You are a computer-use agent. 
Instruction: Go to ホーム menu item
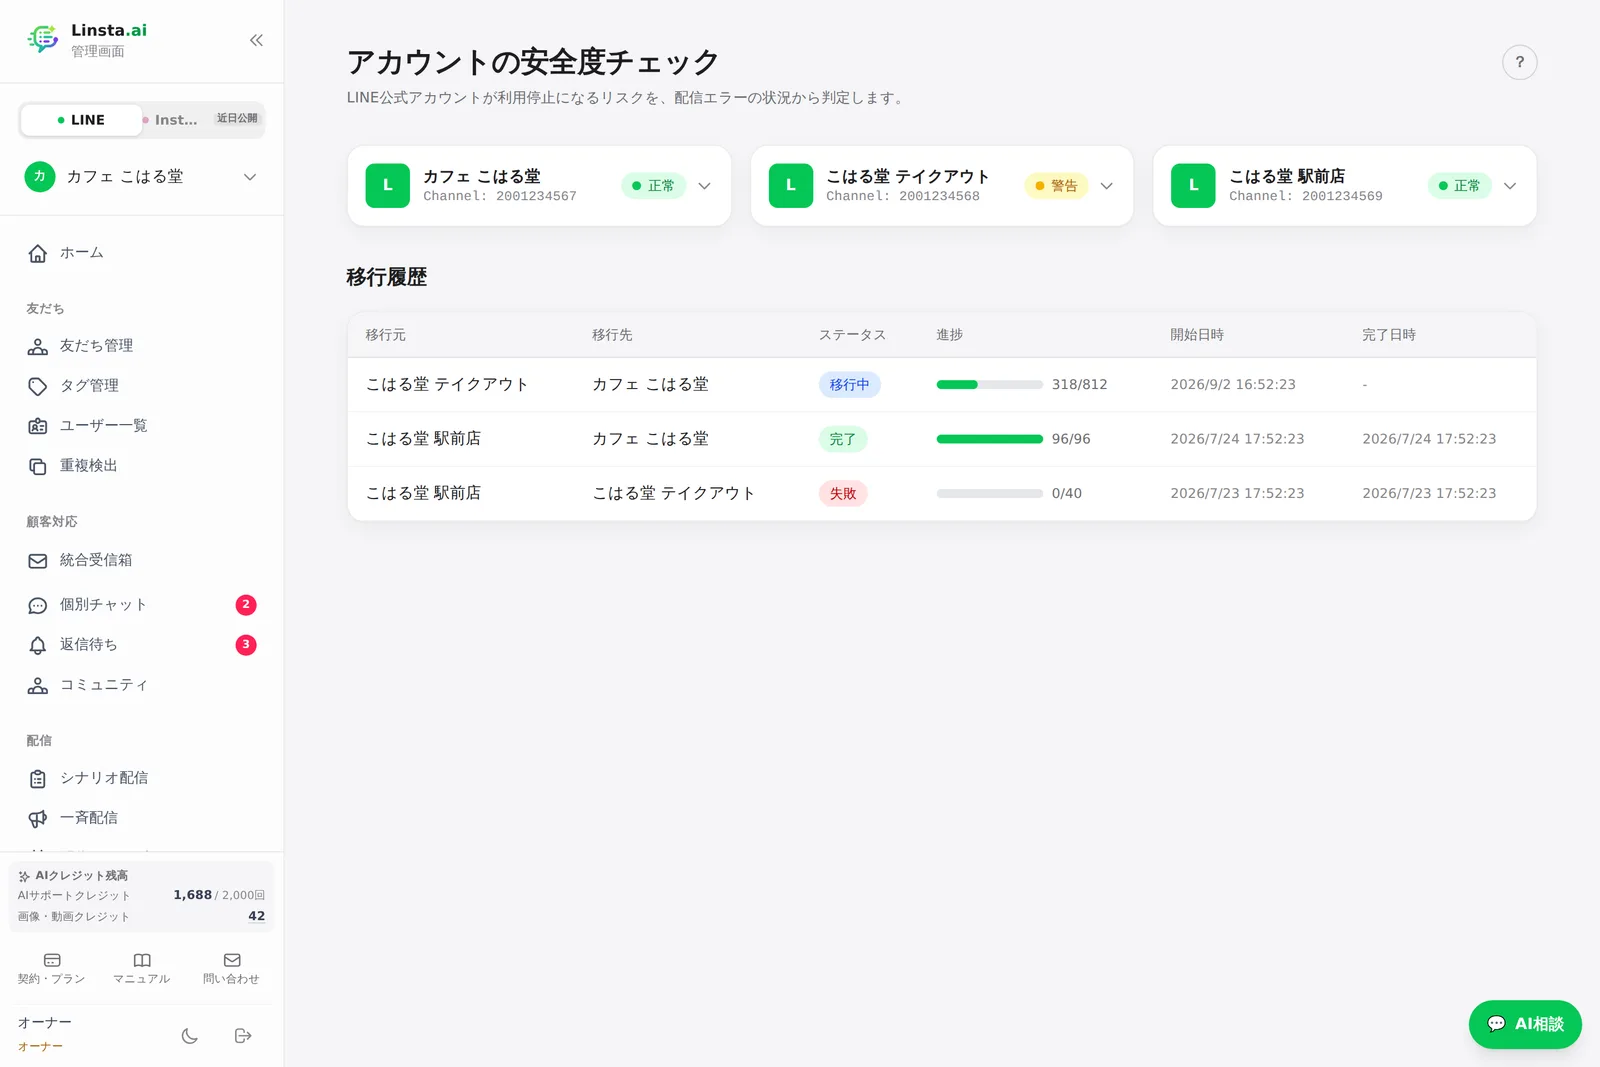142,254
